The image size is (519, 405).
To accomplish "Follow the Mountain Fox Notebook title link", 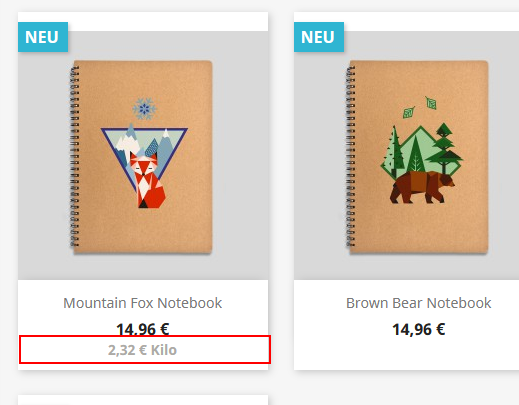I will pos(143,303).
